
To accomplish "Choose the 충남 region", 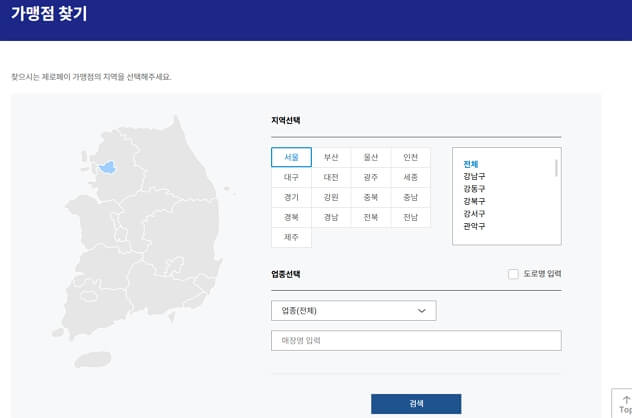I will coord(411,197).
